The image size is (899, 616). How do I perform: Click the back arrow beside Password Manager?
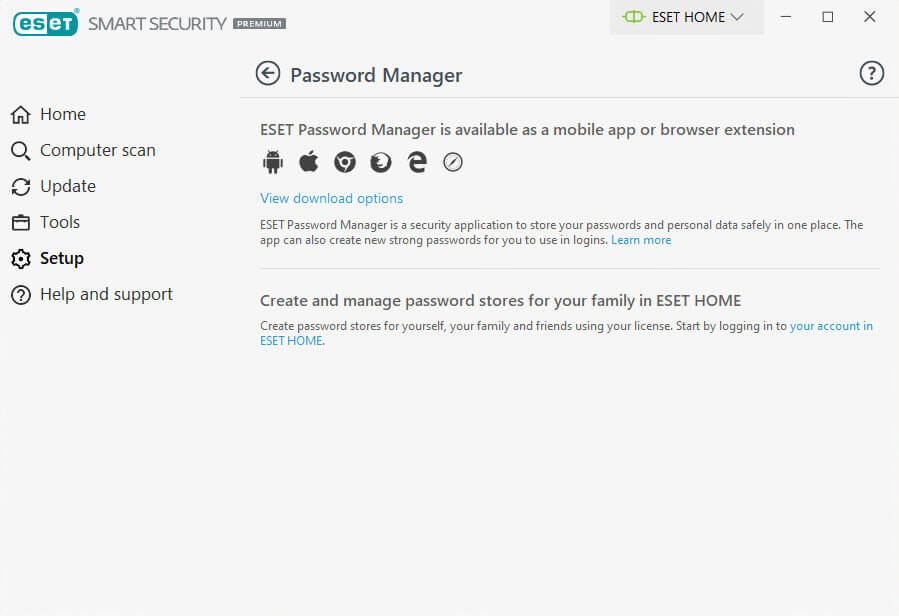pyautogui.click(x=267, y=73)
